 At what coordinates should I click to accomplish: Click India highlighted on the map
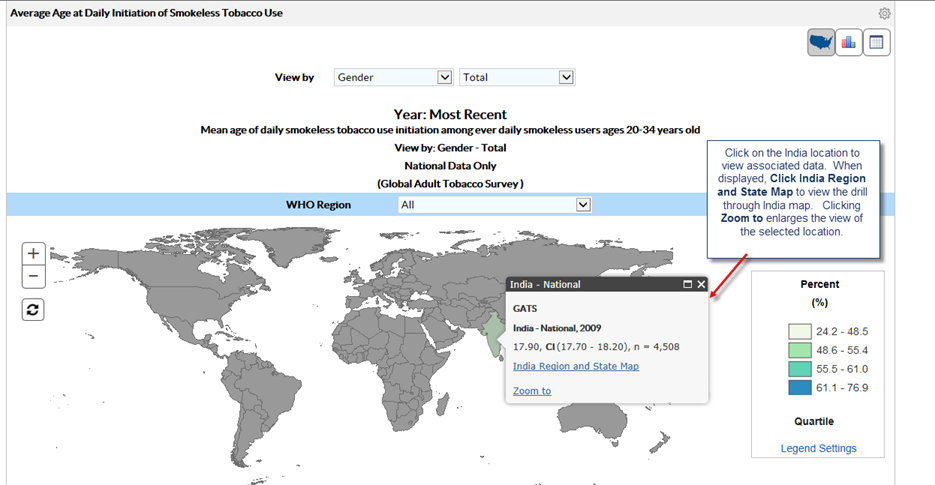[x=492, y=334]
